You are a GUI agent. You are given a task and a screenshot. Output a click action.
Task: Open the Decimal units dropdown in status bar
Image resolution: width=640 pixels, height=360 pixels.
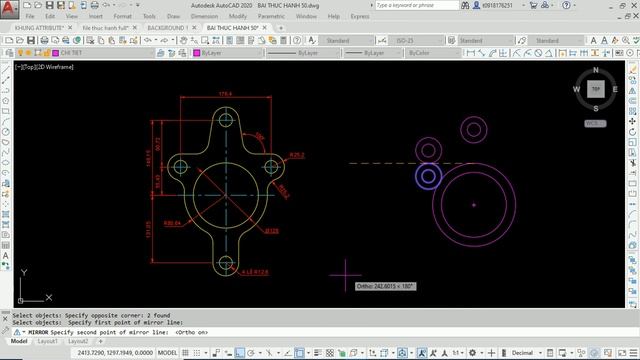526,353
